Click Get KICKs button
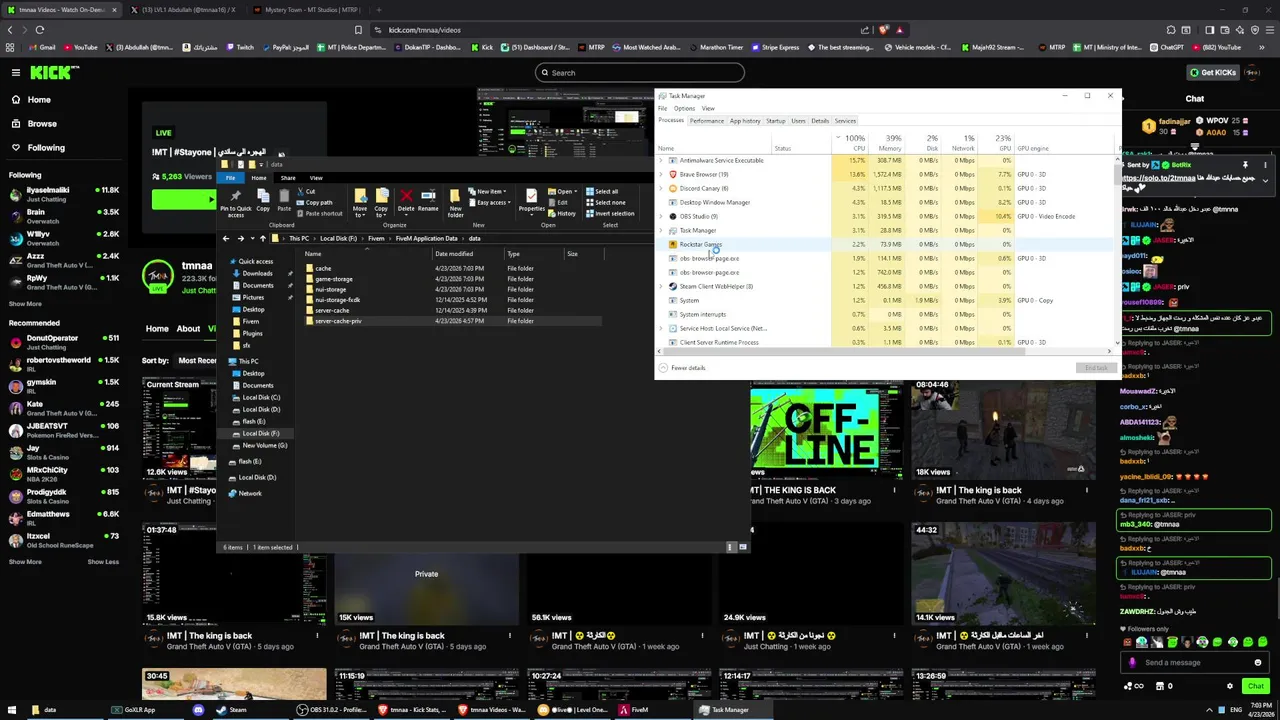1280x720 pixels. click(1213, 72)
